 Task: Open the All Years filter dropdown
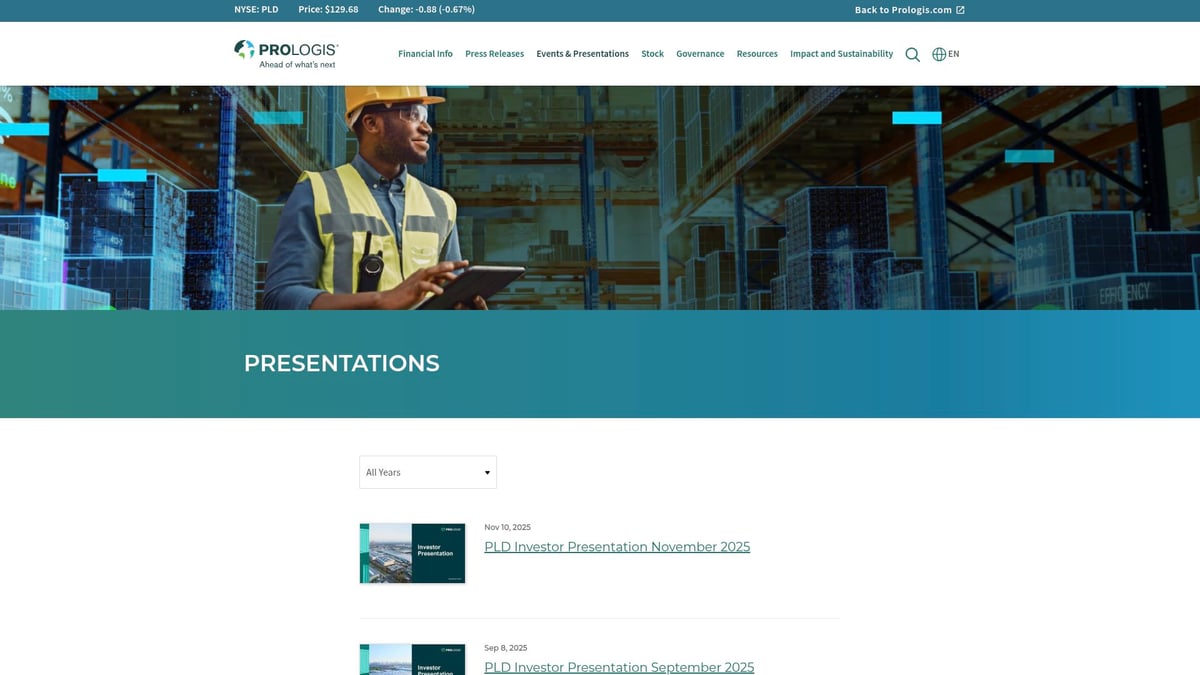click(x=427, y=471)
